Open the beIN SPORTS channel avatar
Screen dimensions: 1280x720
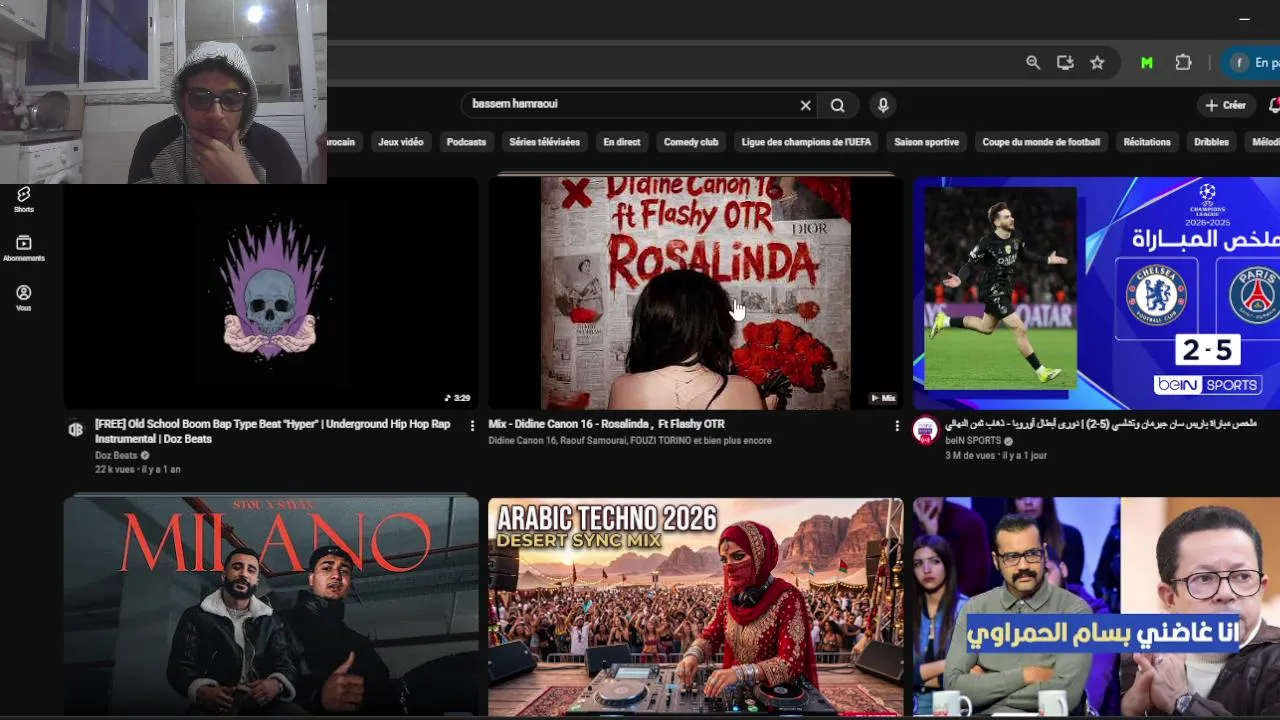(x=926, y=430)
